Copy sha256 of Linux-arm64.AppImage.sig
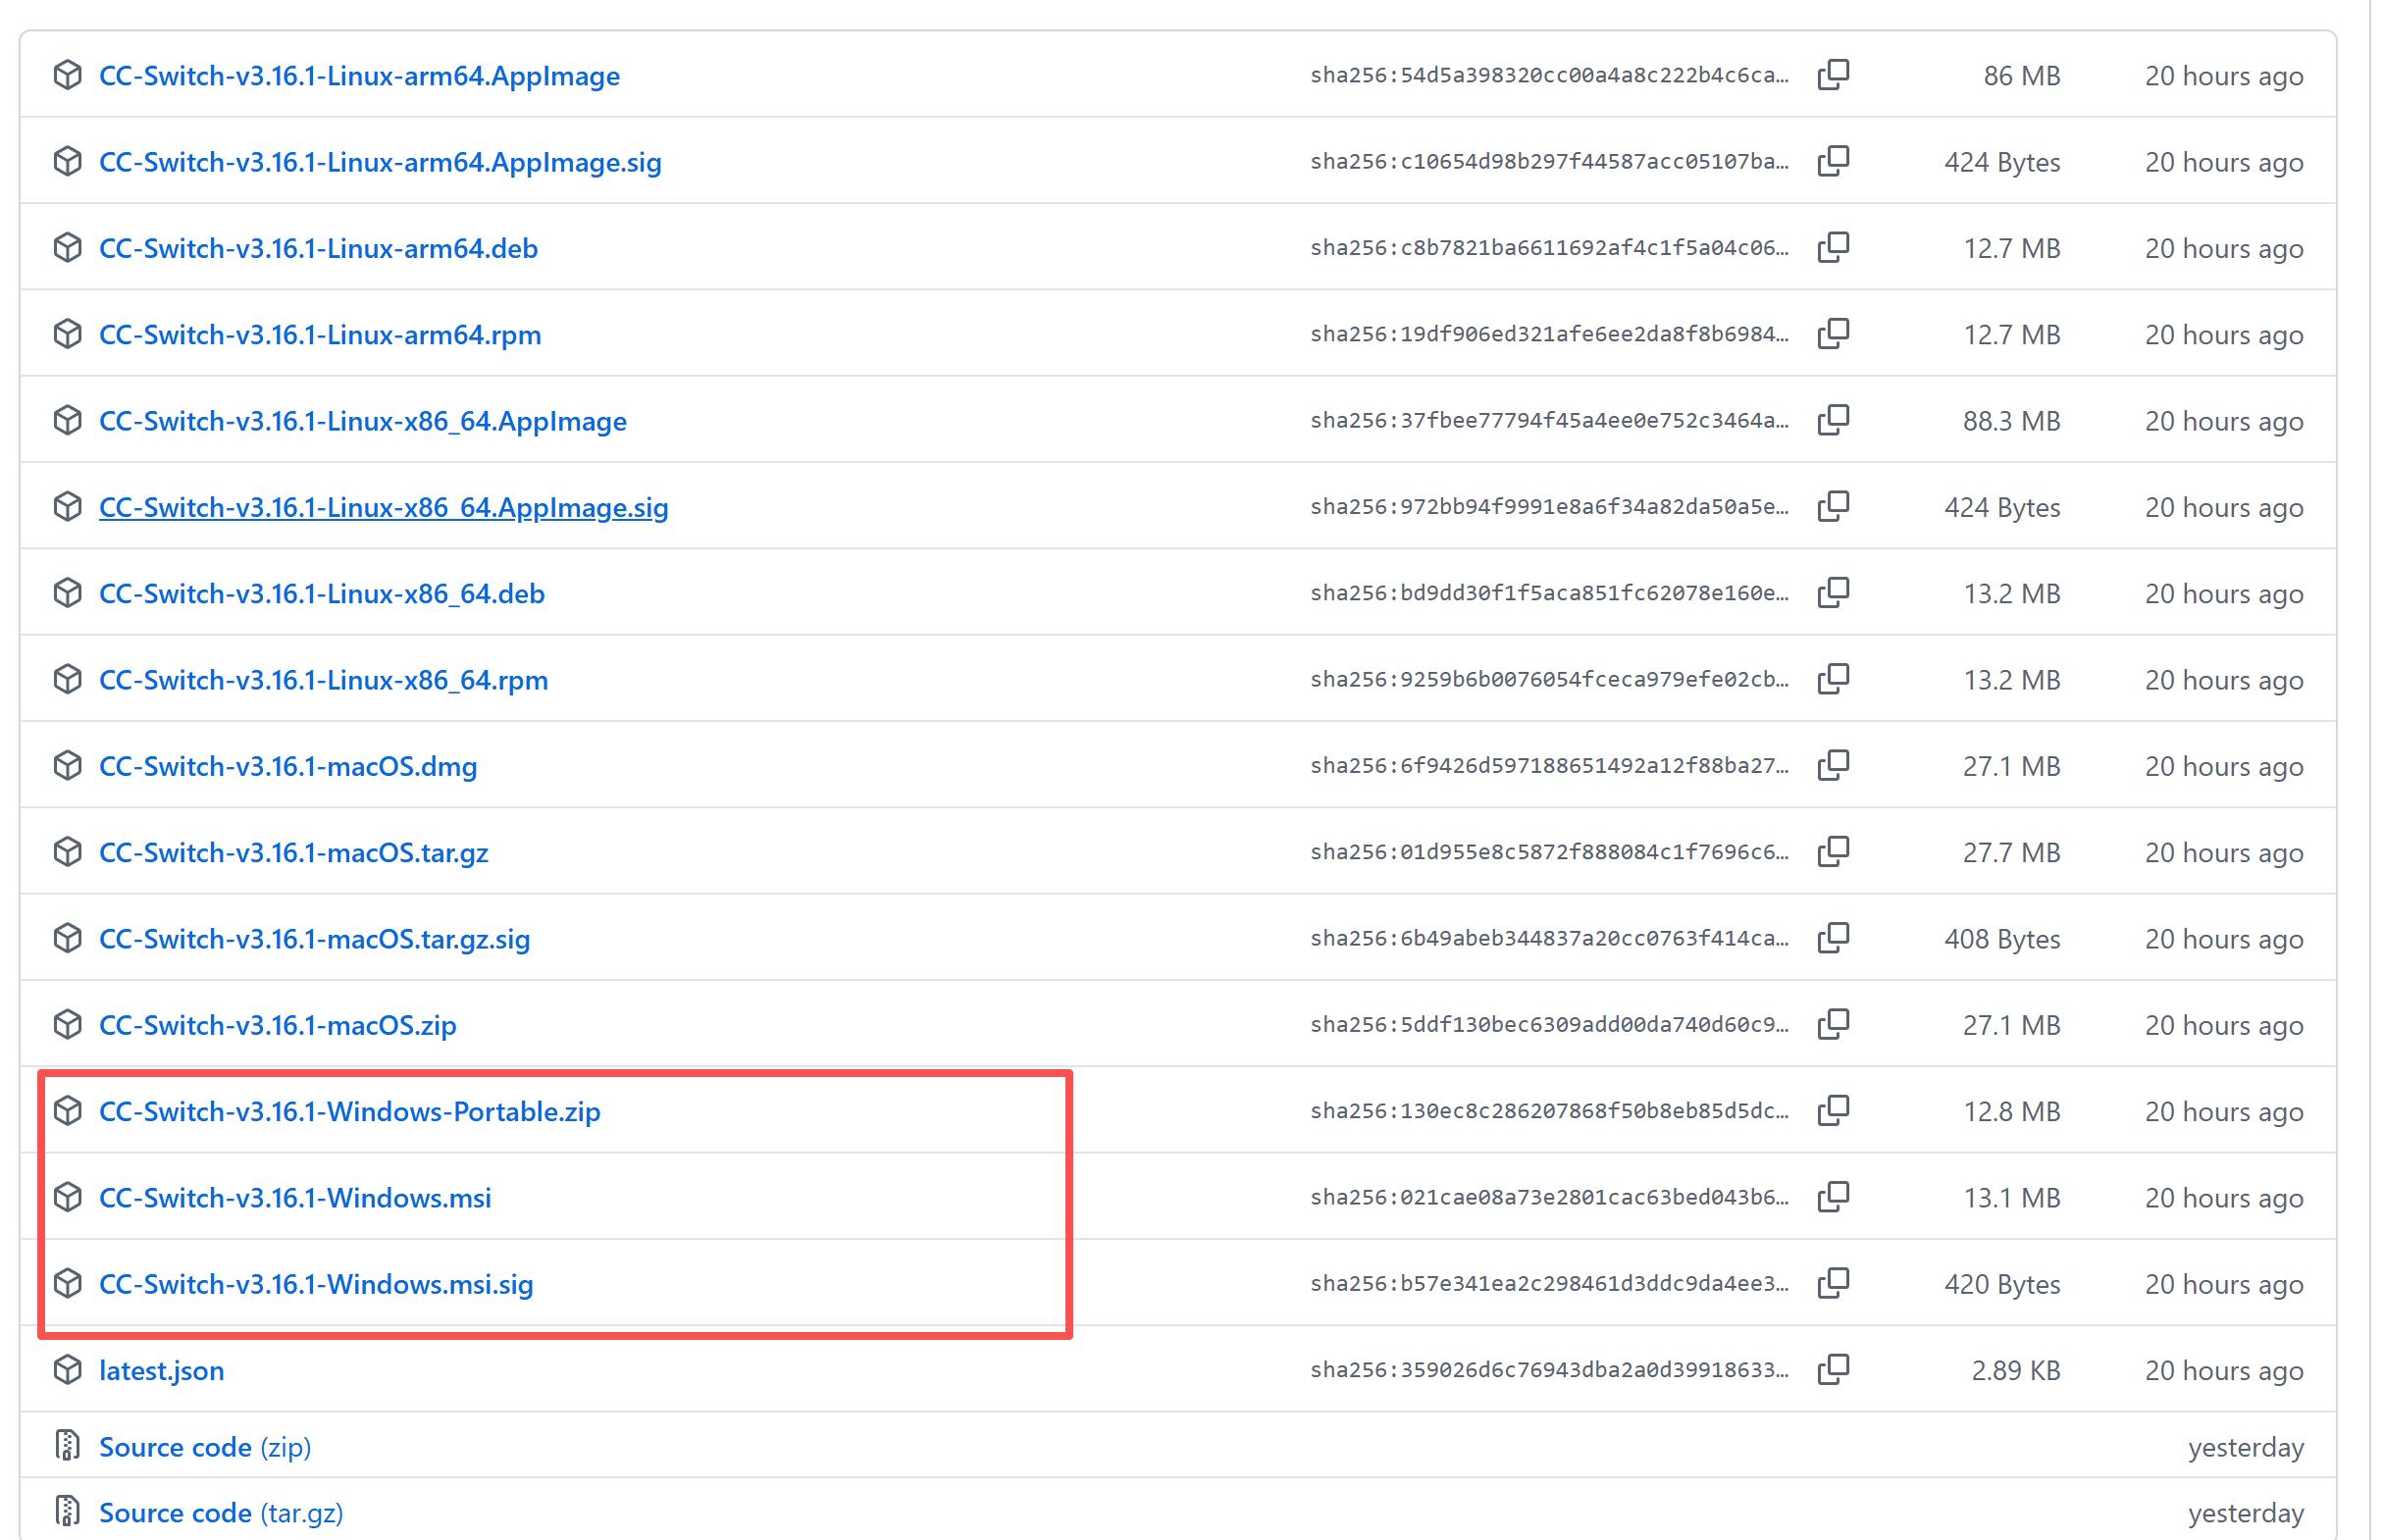This screenshot has height=1540, width=2384. coord(1833,161)
